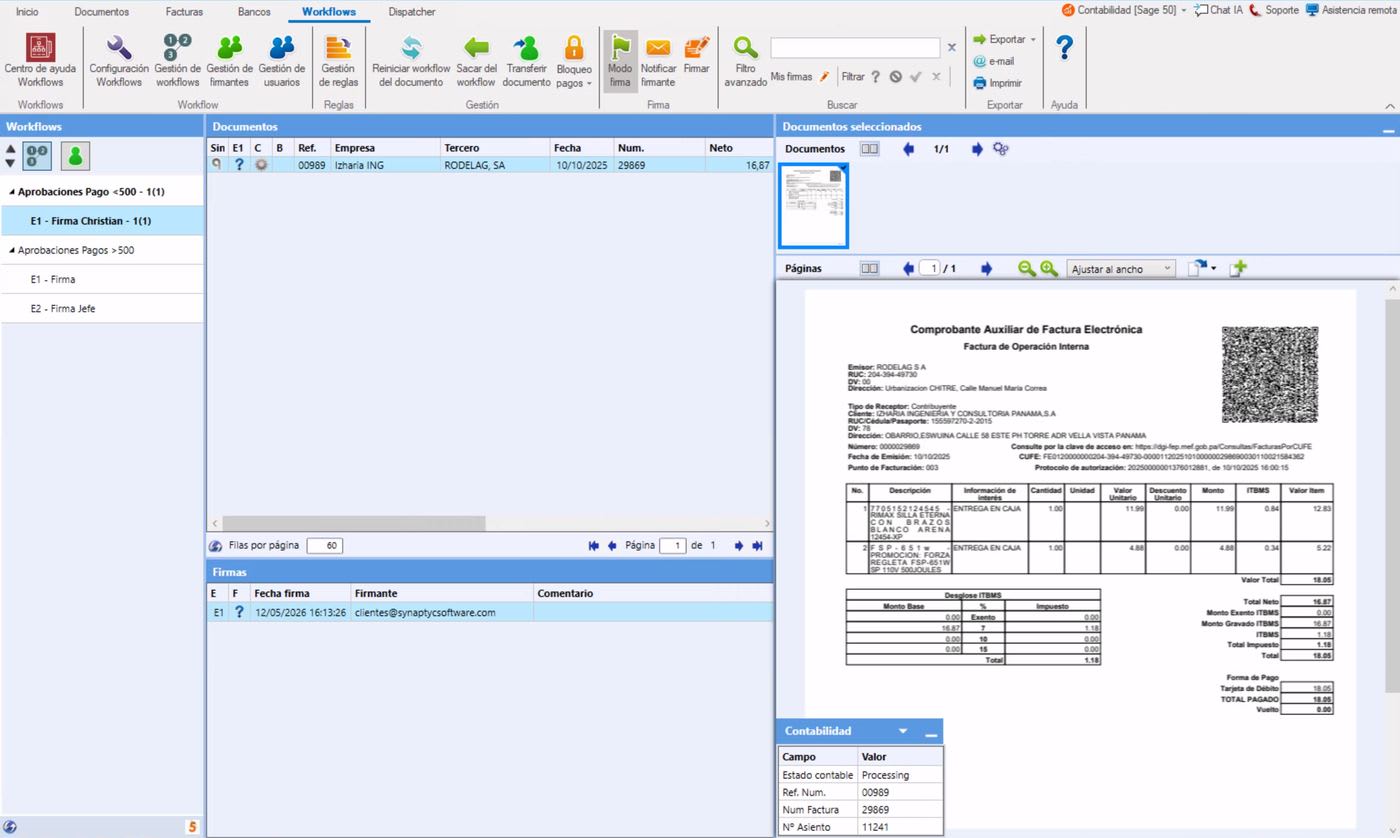Screen dimensions: 1400x838
Task: Select E1 - Firma Christian - 1(1)
Action: point(102,221)
